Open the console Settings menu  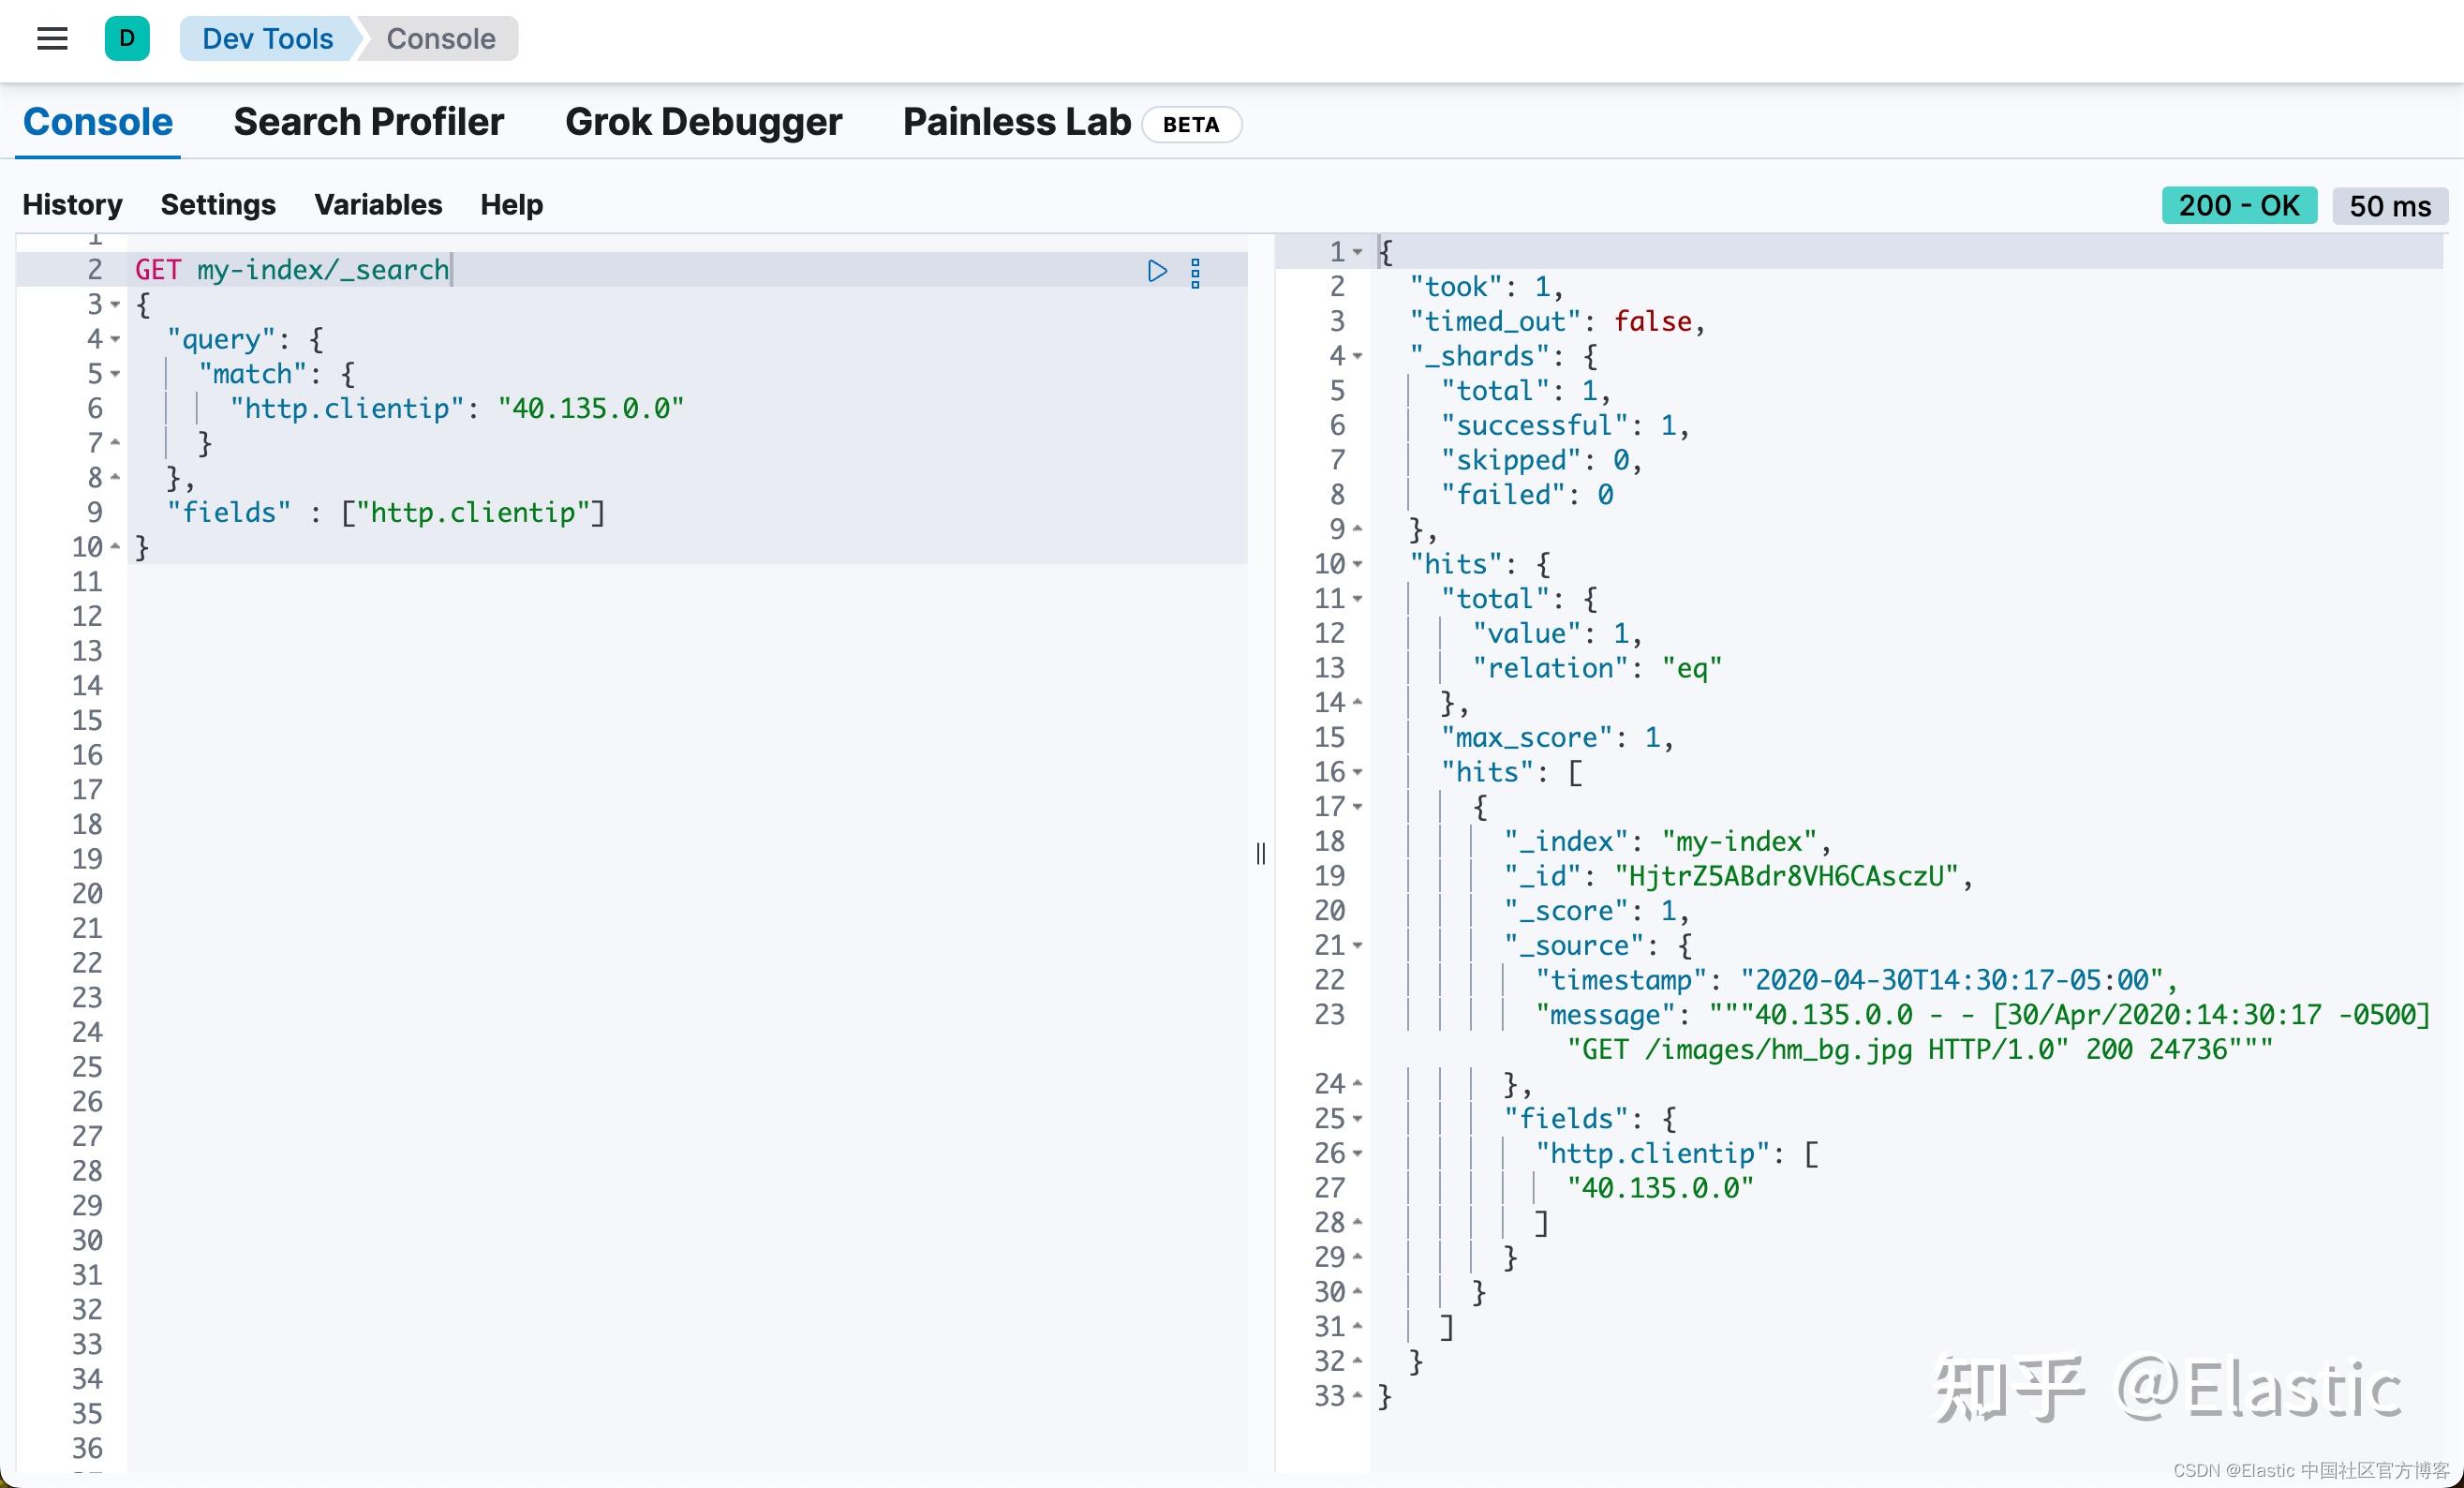218,205
